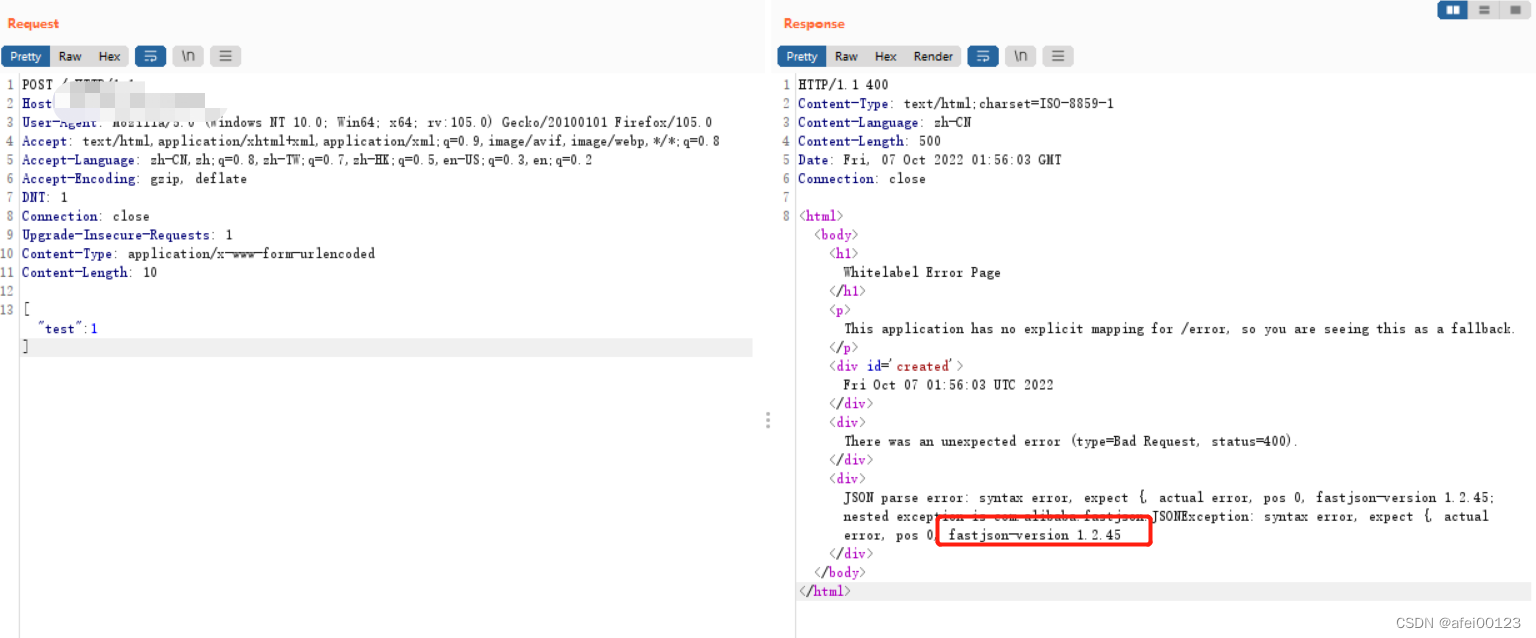Activate Pretty view for the Response
Image resolution: width=1536 pixels, height=638 pixels.
[801, 56]
